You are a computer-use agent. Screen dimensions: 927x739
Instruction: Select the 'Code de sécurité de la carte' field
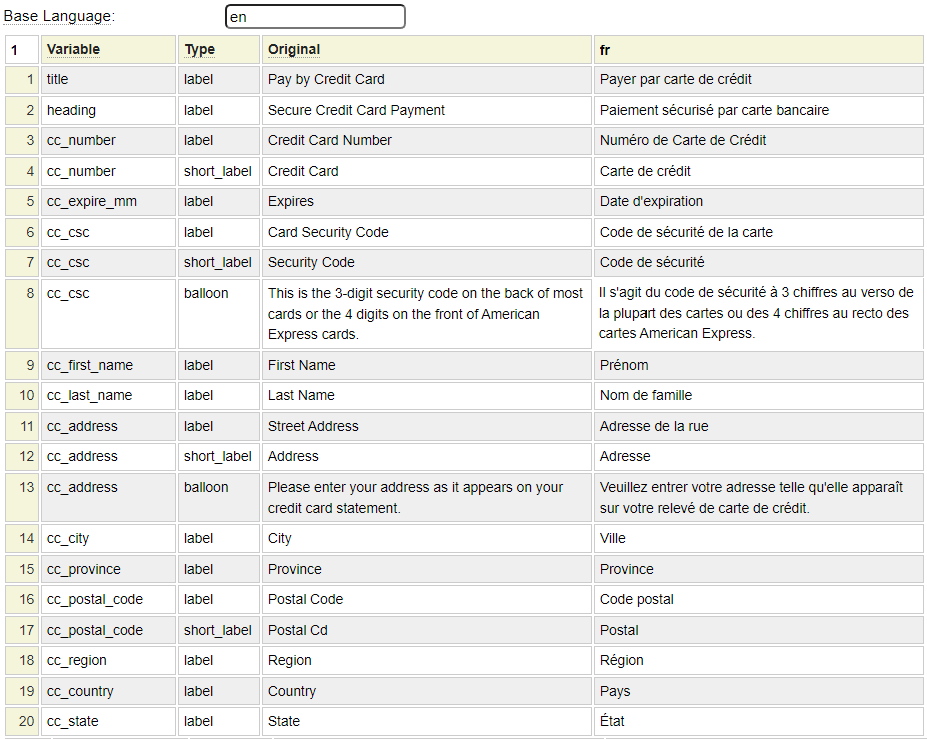(x=758, y=232)
